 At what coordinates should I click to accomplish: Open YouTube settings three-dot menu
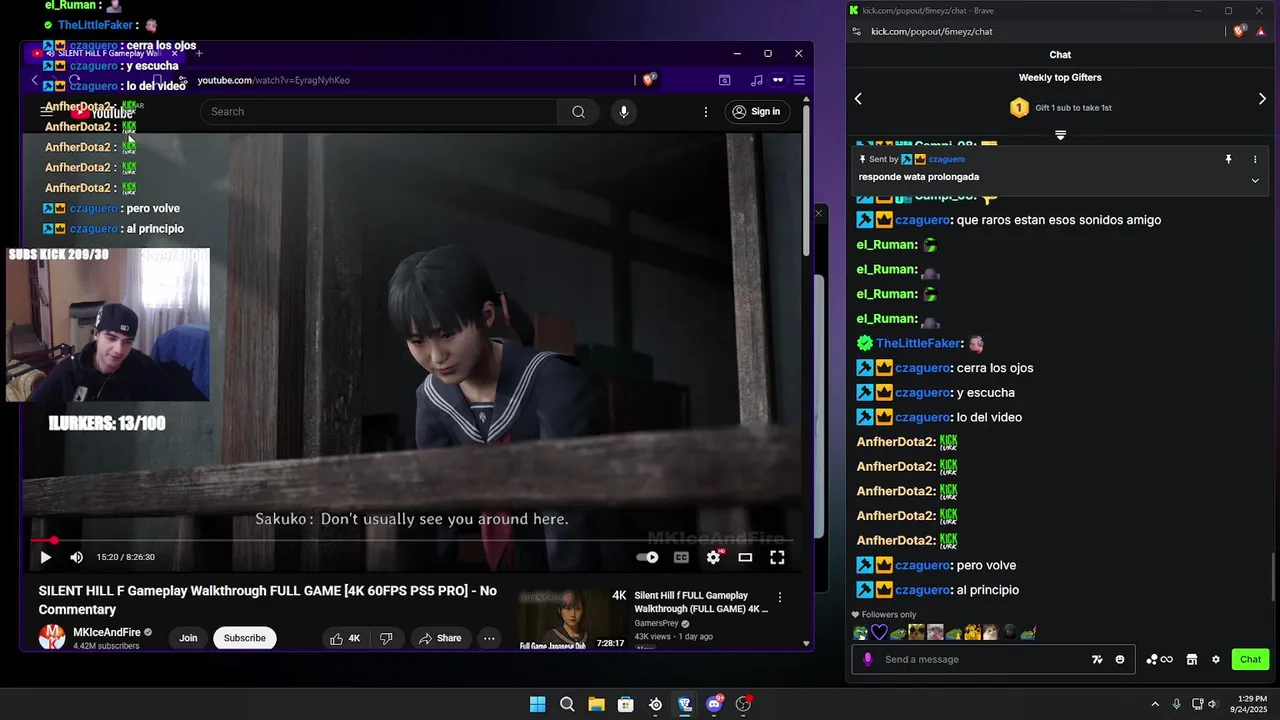pyautogui.click(x=706, y=111)
